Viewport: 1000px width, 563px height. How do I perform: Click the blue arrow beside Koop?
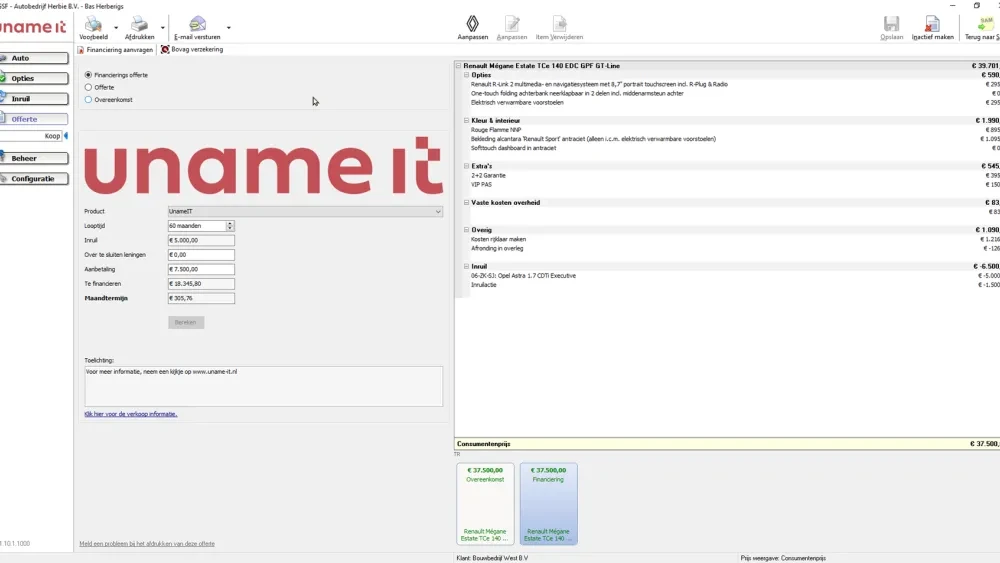[x=66, y=136]
